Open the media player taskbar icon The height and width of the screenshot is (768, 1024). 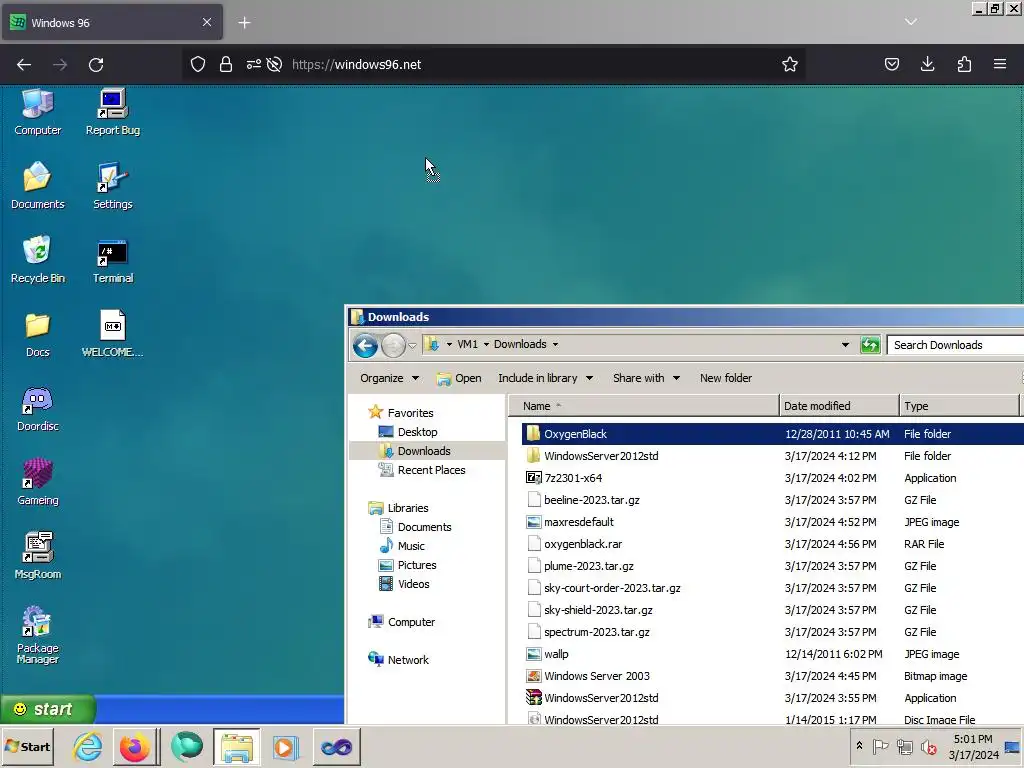click(285, 746)
